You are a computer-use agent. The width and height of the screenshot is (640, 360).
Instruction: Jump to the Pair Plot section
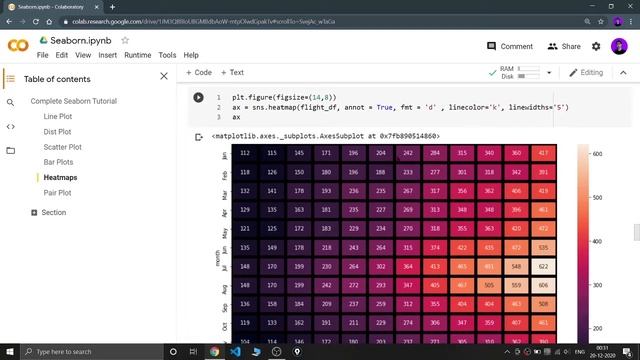coord(57,193)
